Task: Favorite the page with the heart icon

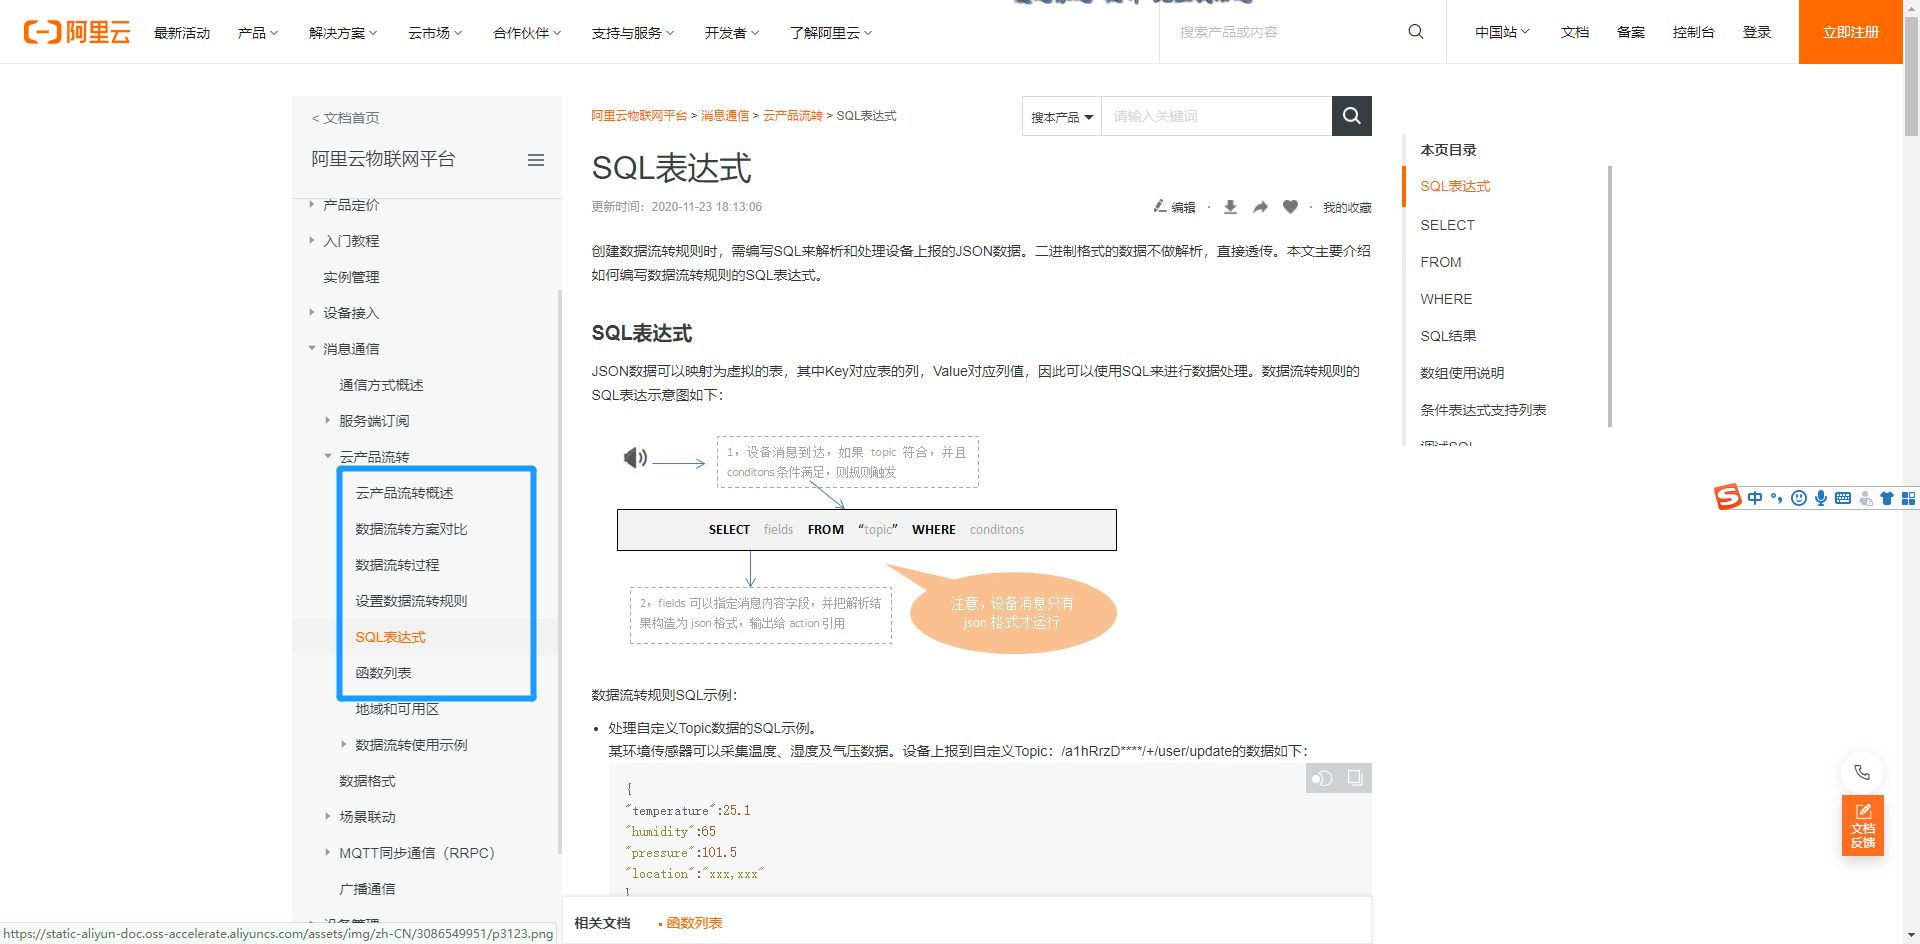Action: pos(1290,206)
